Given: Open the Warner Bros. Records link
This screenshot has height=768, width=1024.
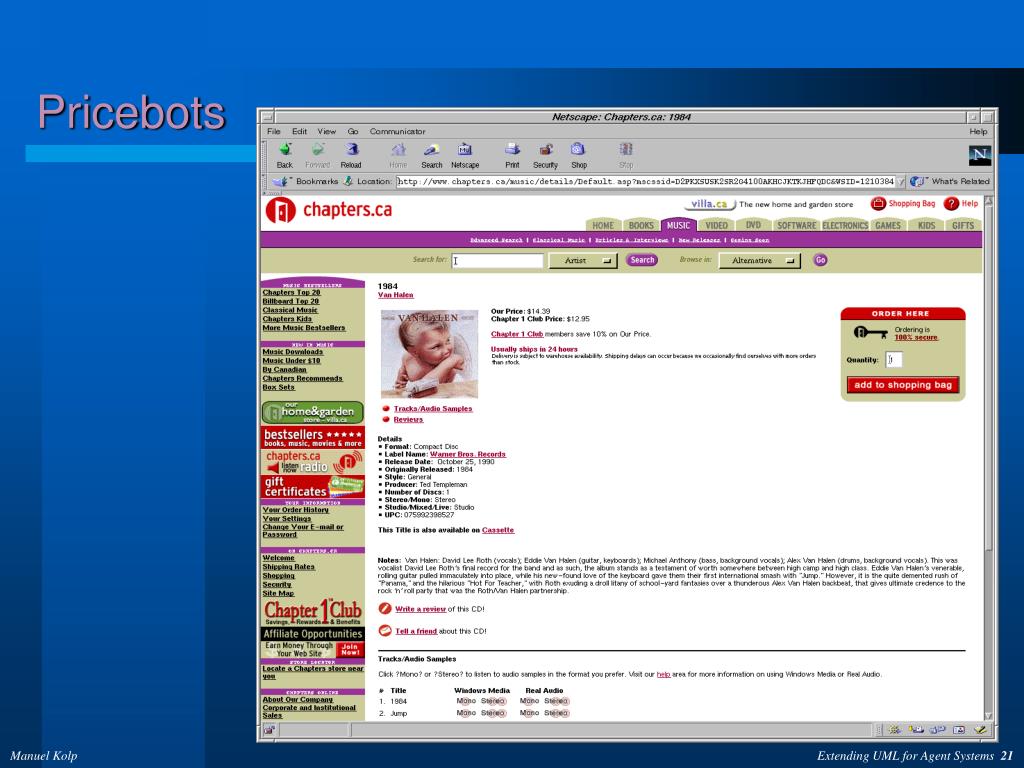Looking at the screenshot, I should [x=468, y=454].
